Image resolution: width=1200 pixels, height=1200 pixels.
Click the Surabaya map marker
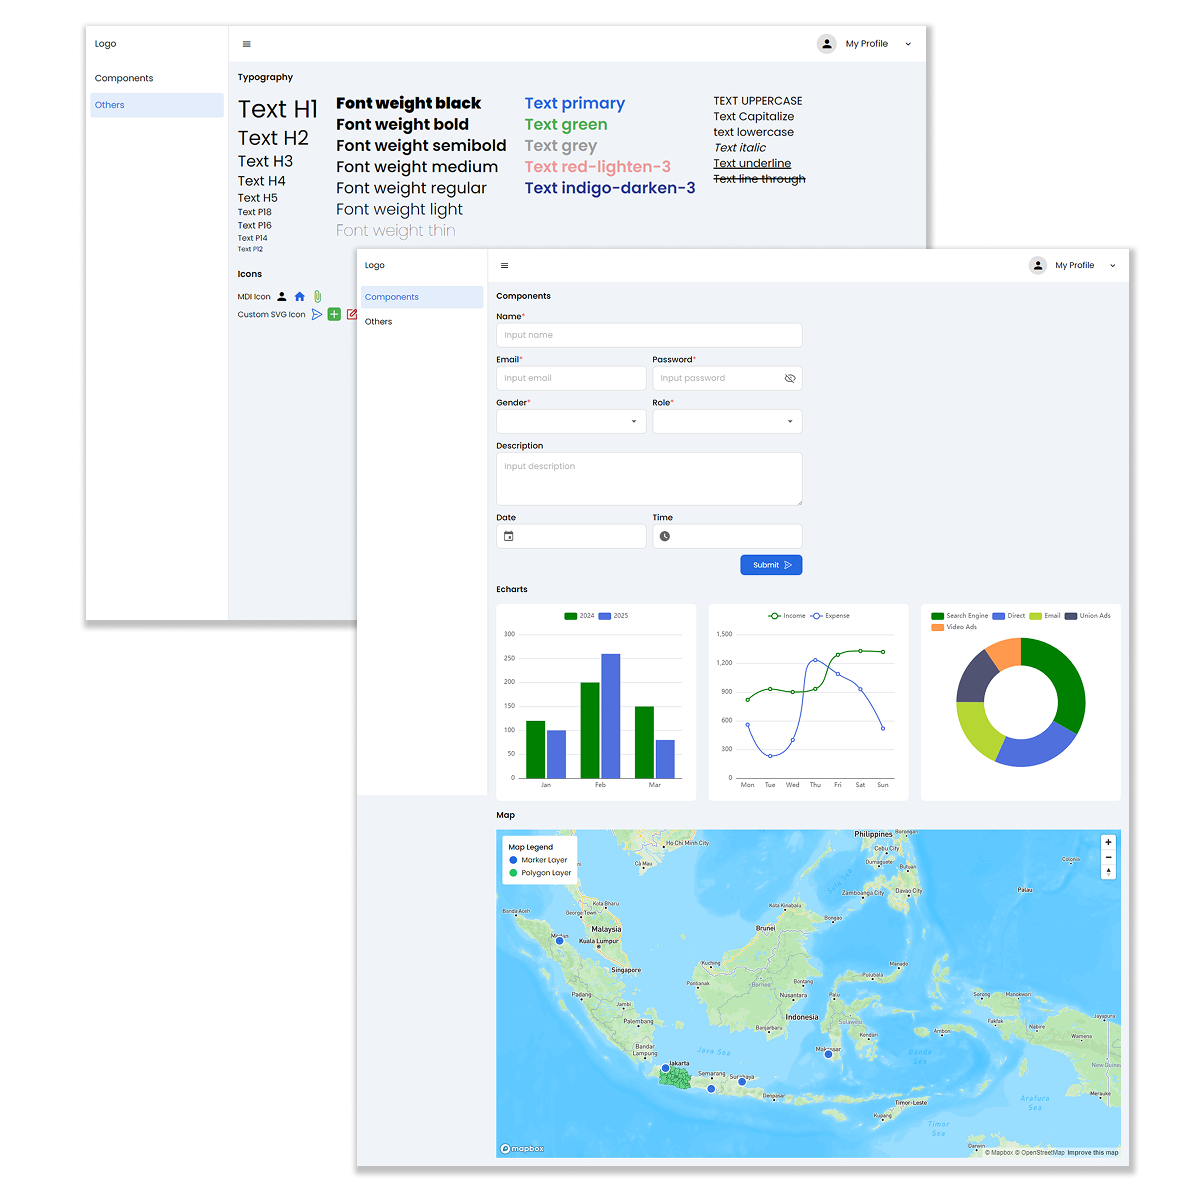(x=743, y=1082)
